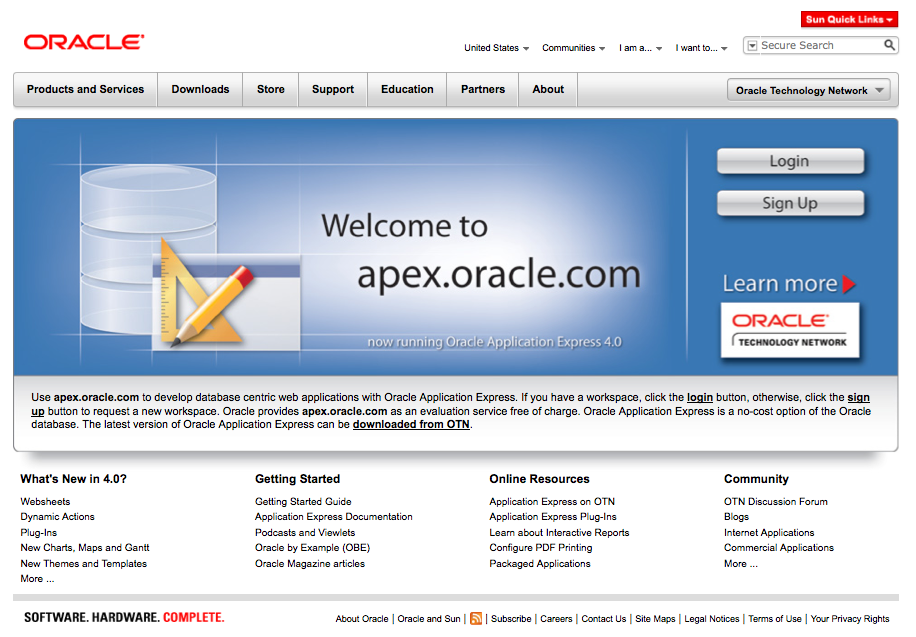Viewport: 916px width, 637px height.
Task: Open Contact Us footer link
Action: pyautogui.click(x=603, y=618)
